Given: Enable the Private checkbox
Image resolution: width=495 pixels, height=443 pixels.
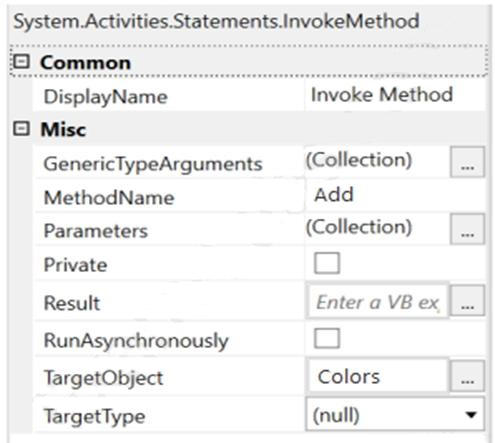Looking at the screenshot, I should click(x=327, y=263).
